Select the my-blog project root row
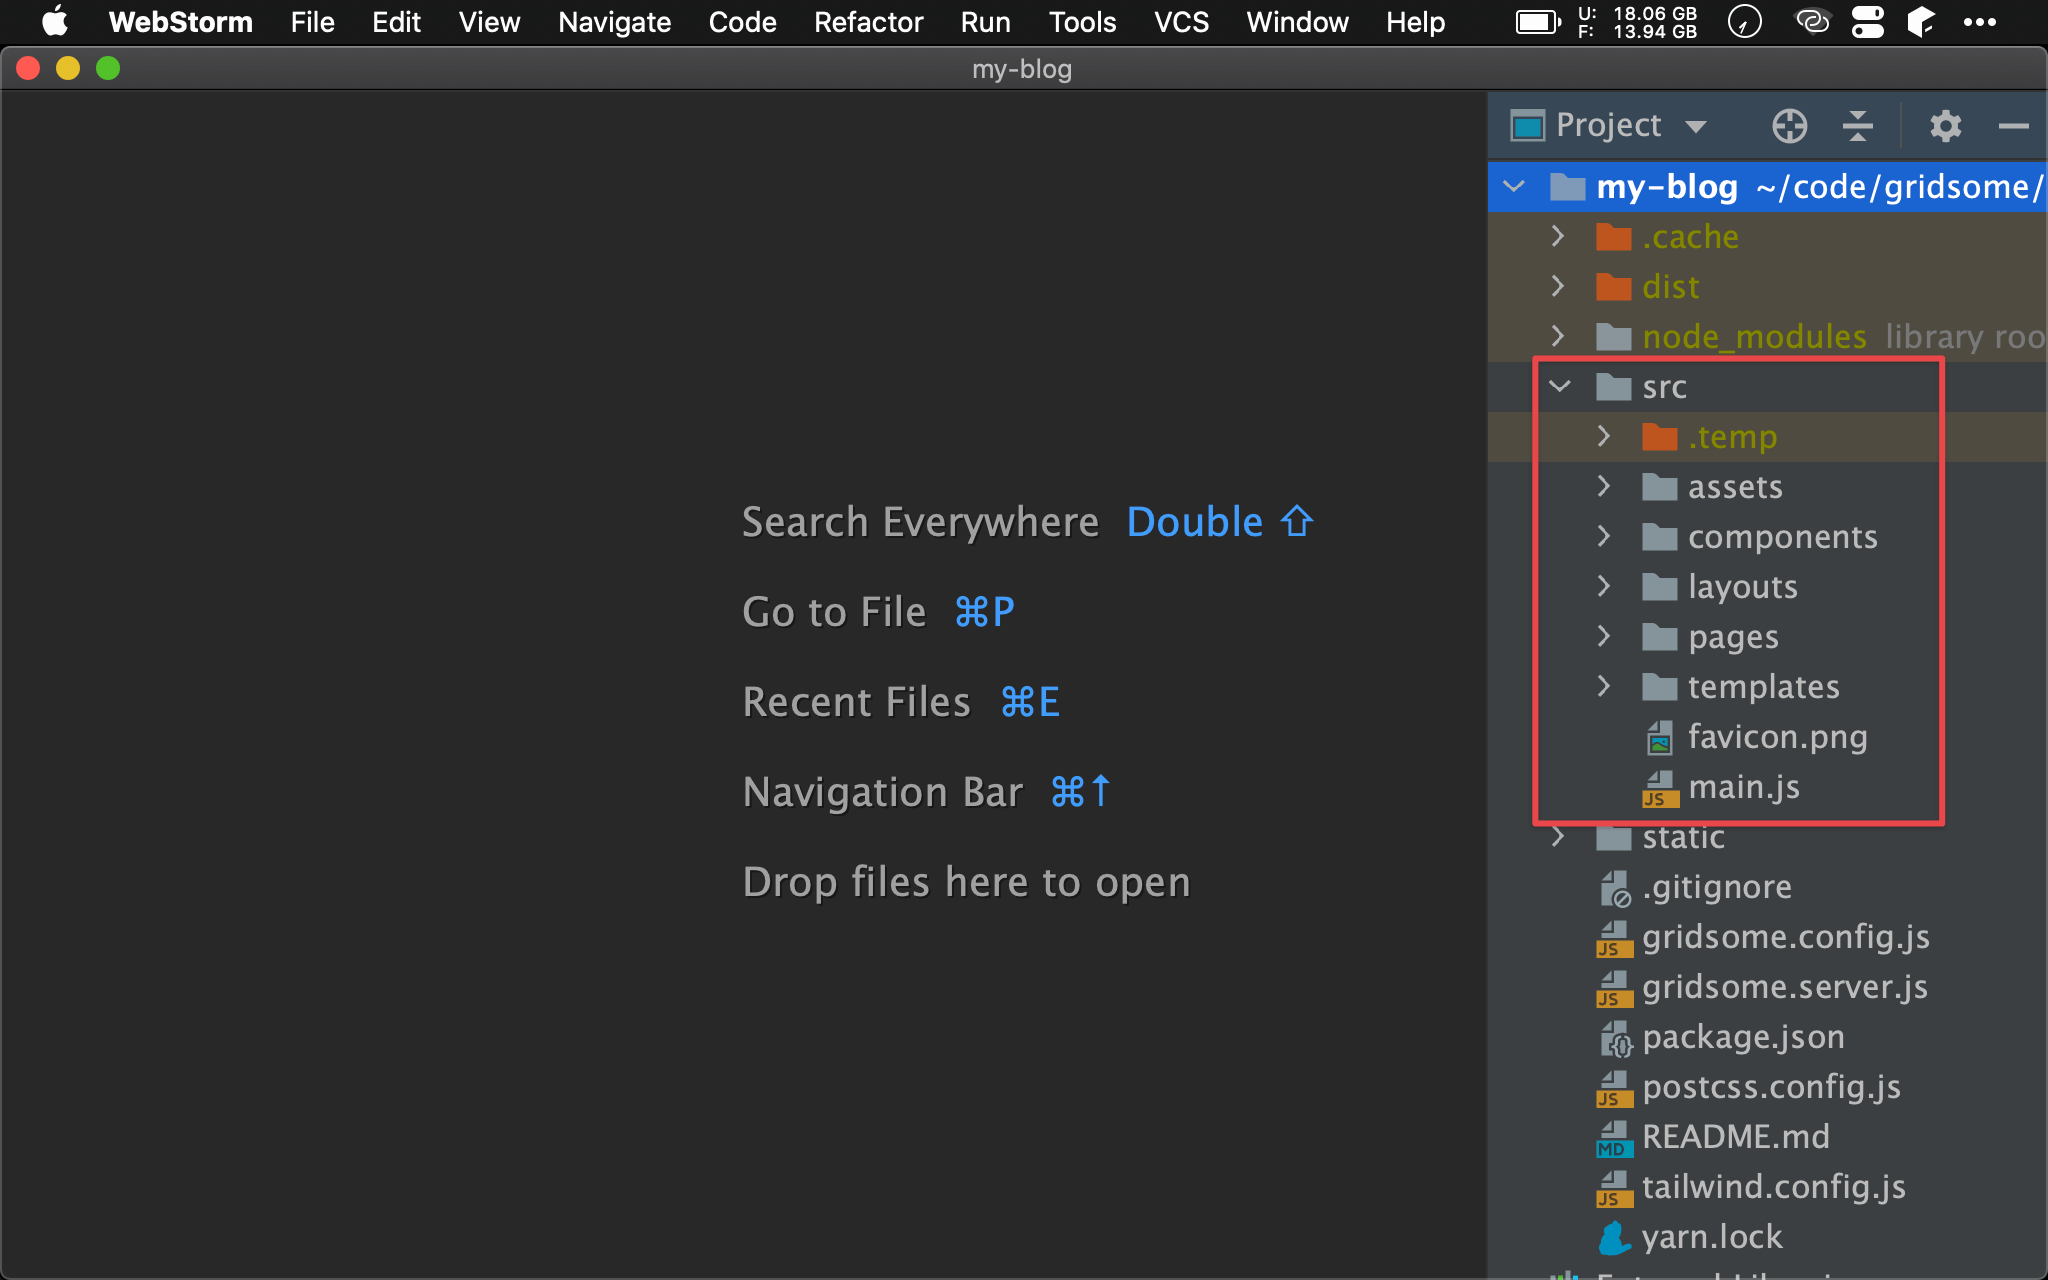The height and width of the screenshot is (1280, 2048). 1767,186
